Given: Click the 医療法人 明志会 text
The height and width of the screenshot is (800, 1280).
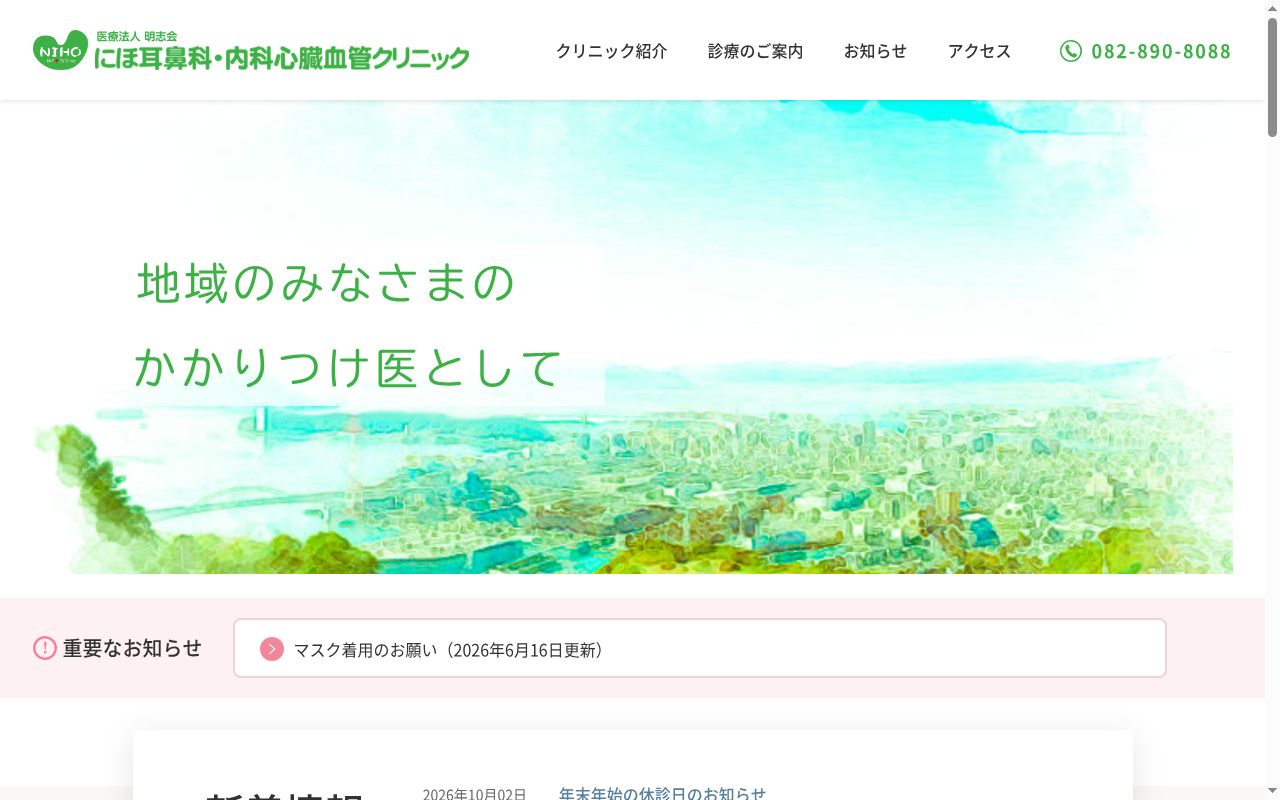Looking at the screenshot, I should point(136,36).
